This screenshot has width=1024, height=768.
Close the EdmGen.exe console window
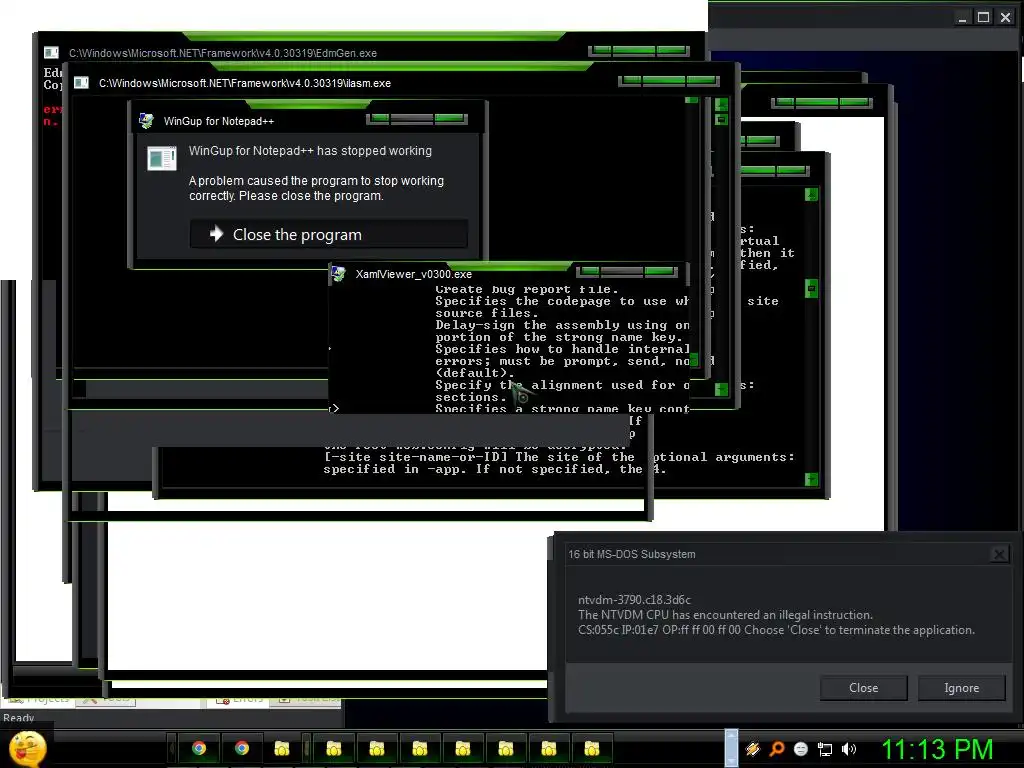tap(672, 50)
